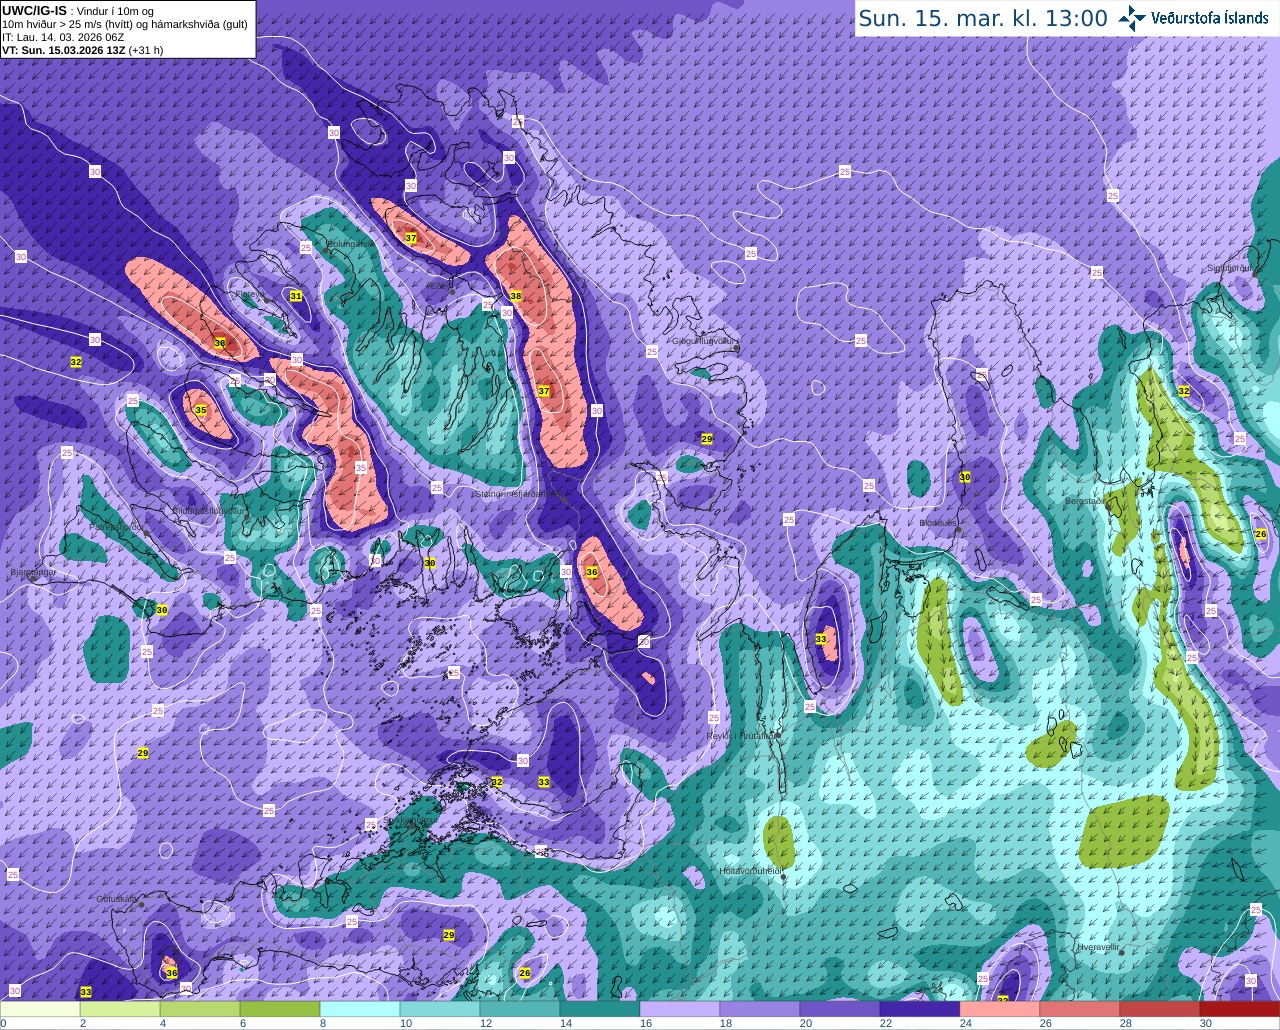Pick the dark red 30+ m/s legend swatch
The height and width of the screenshot is (1030, 1280).
coord(1240,1009)
